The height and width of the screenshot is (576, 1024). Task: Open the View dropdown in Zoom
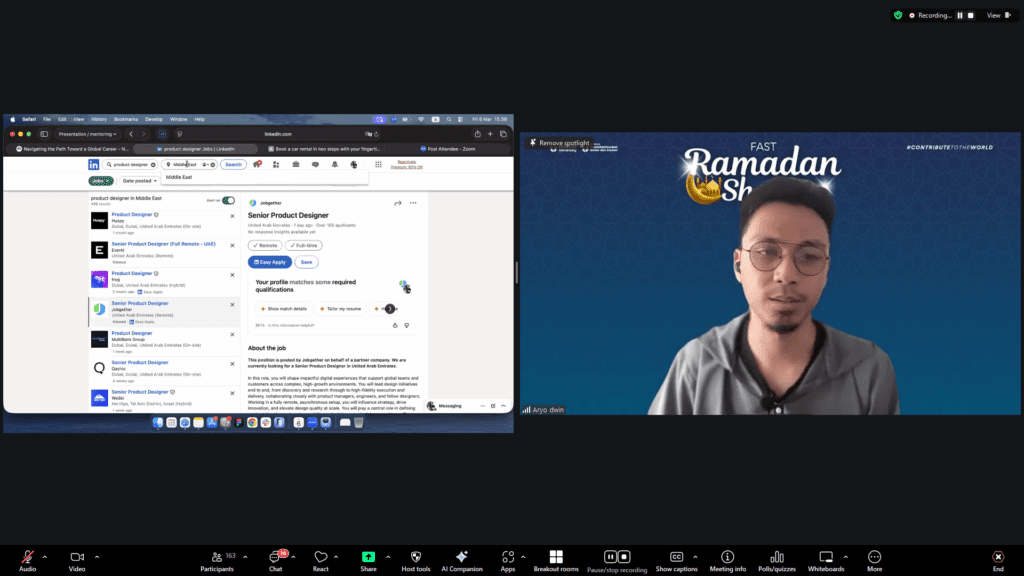[x=996, y=15]
